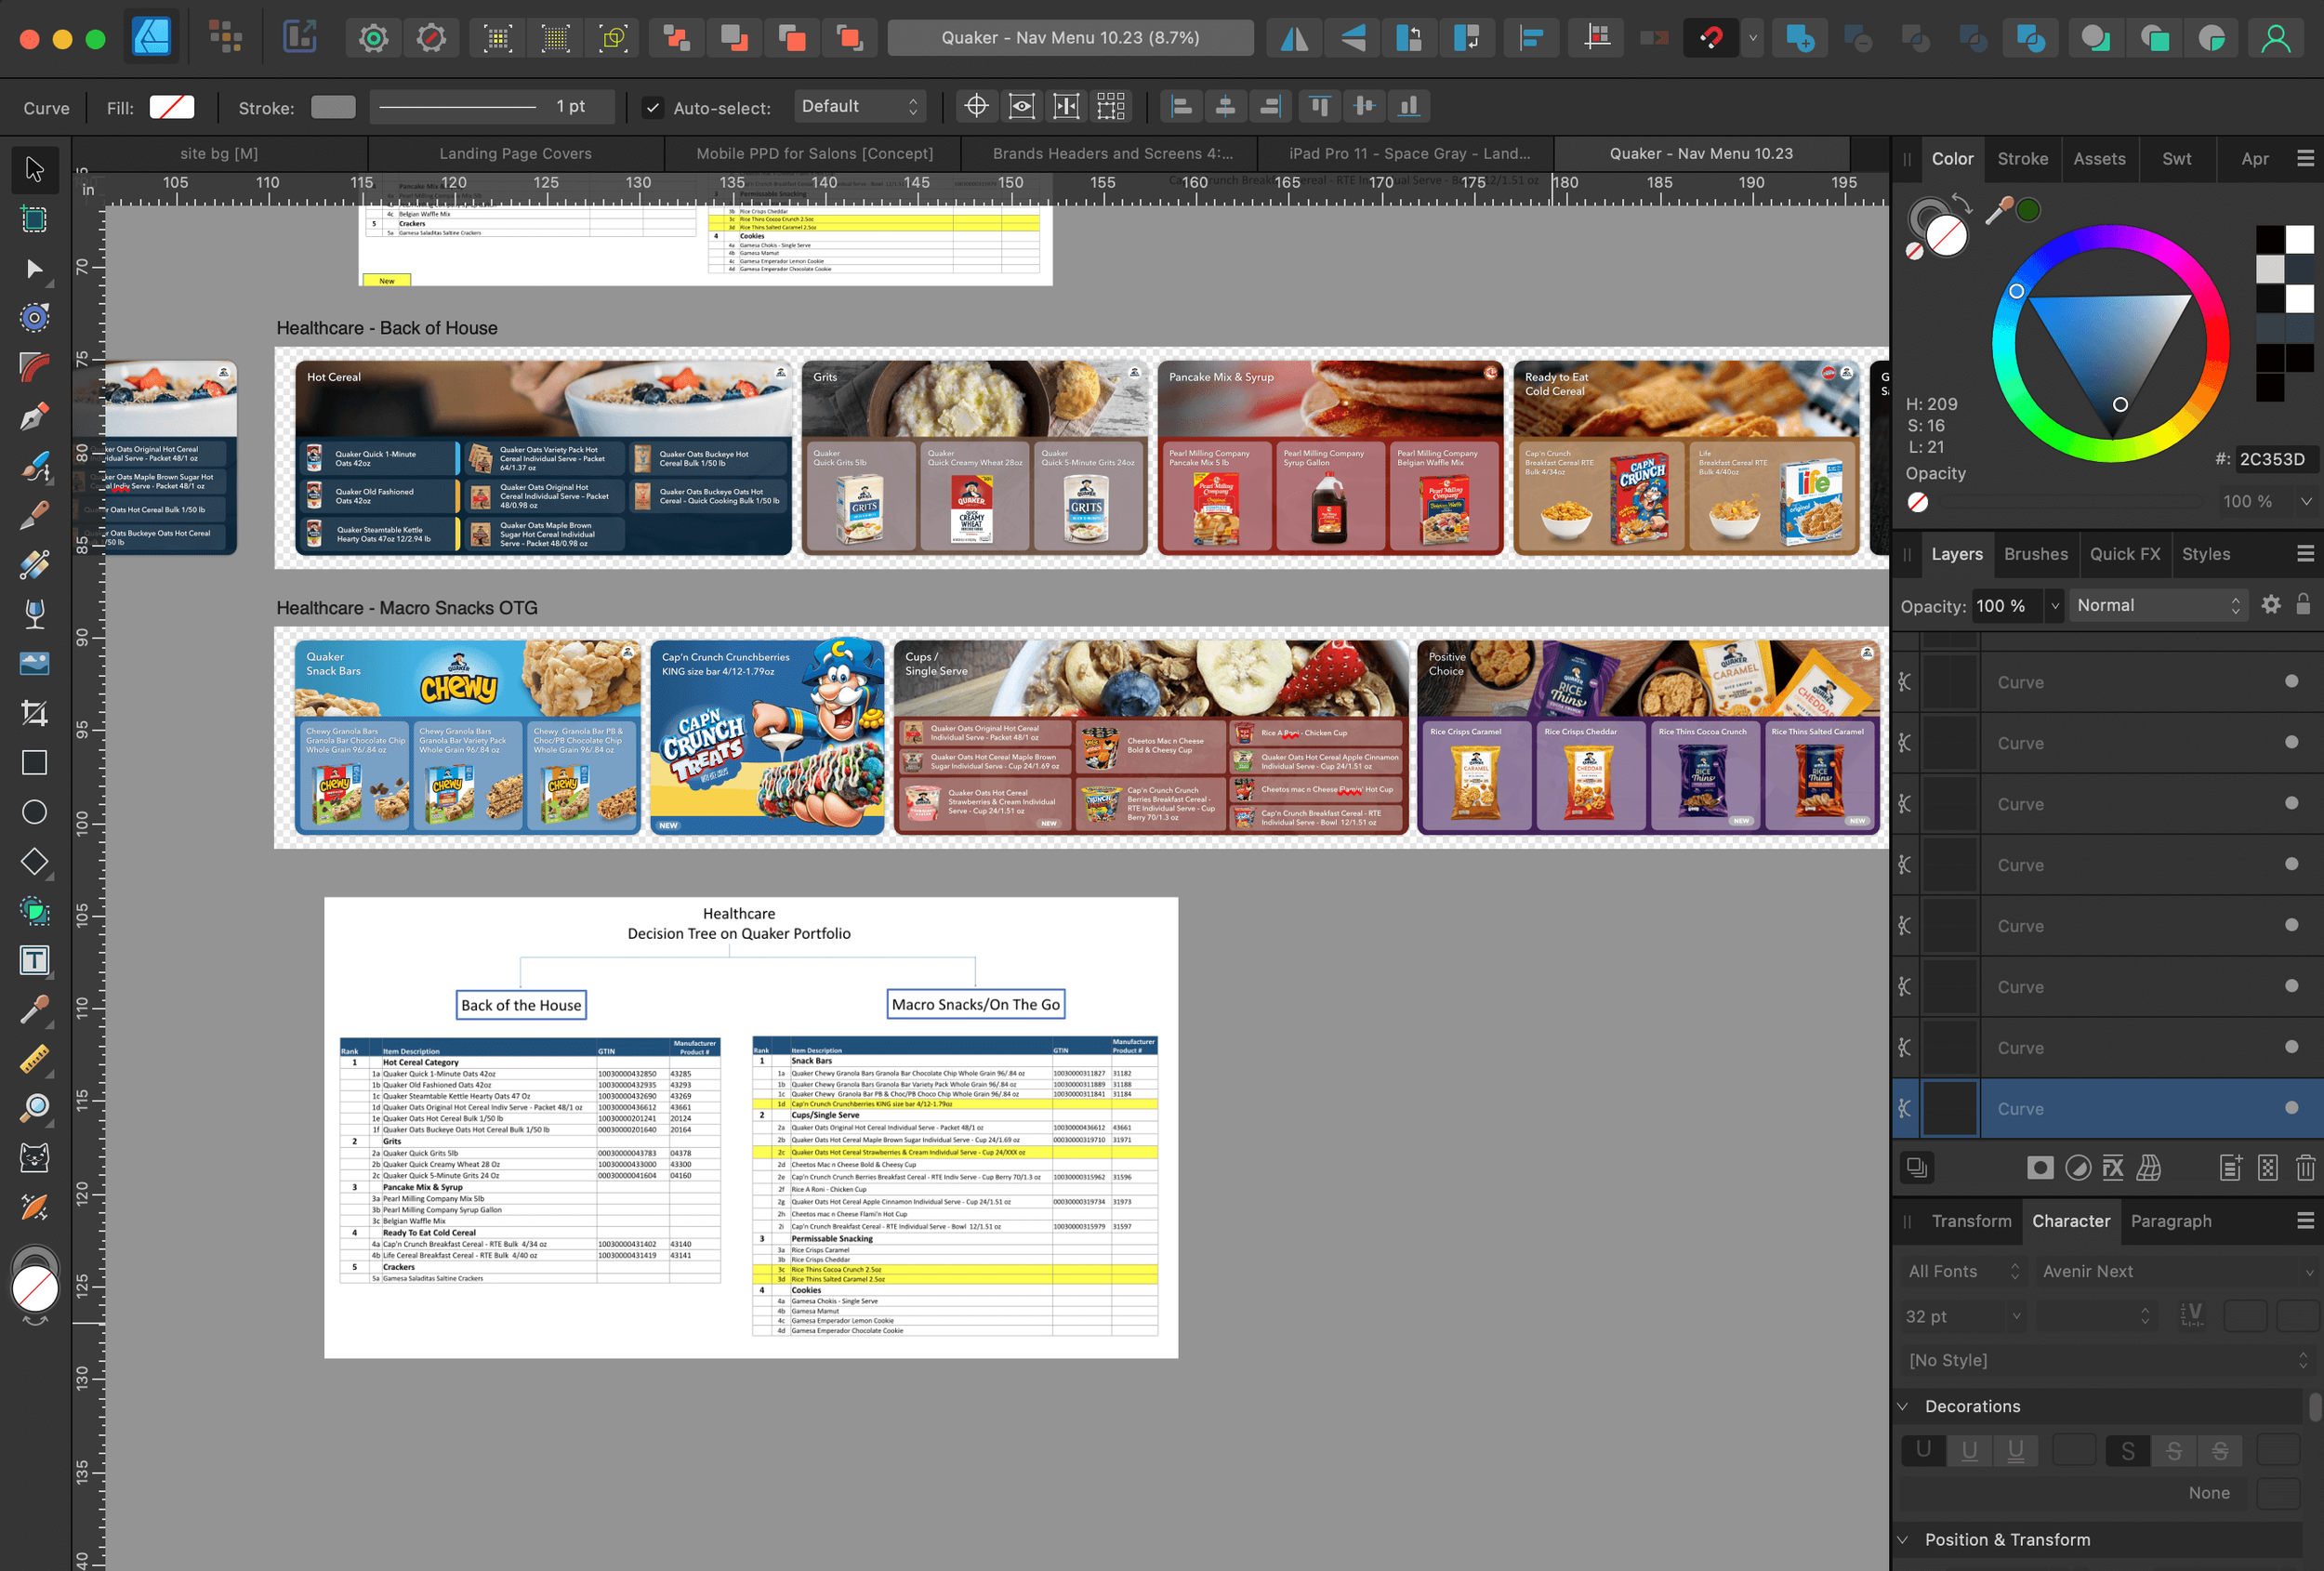Open the Default auto-select dropdown

pyautogui.click(x=859, y=106)
